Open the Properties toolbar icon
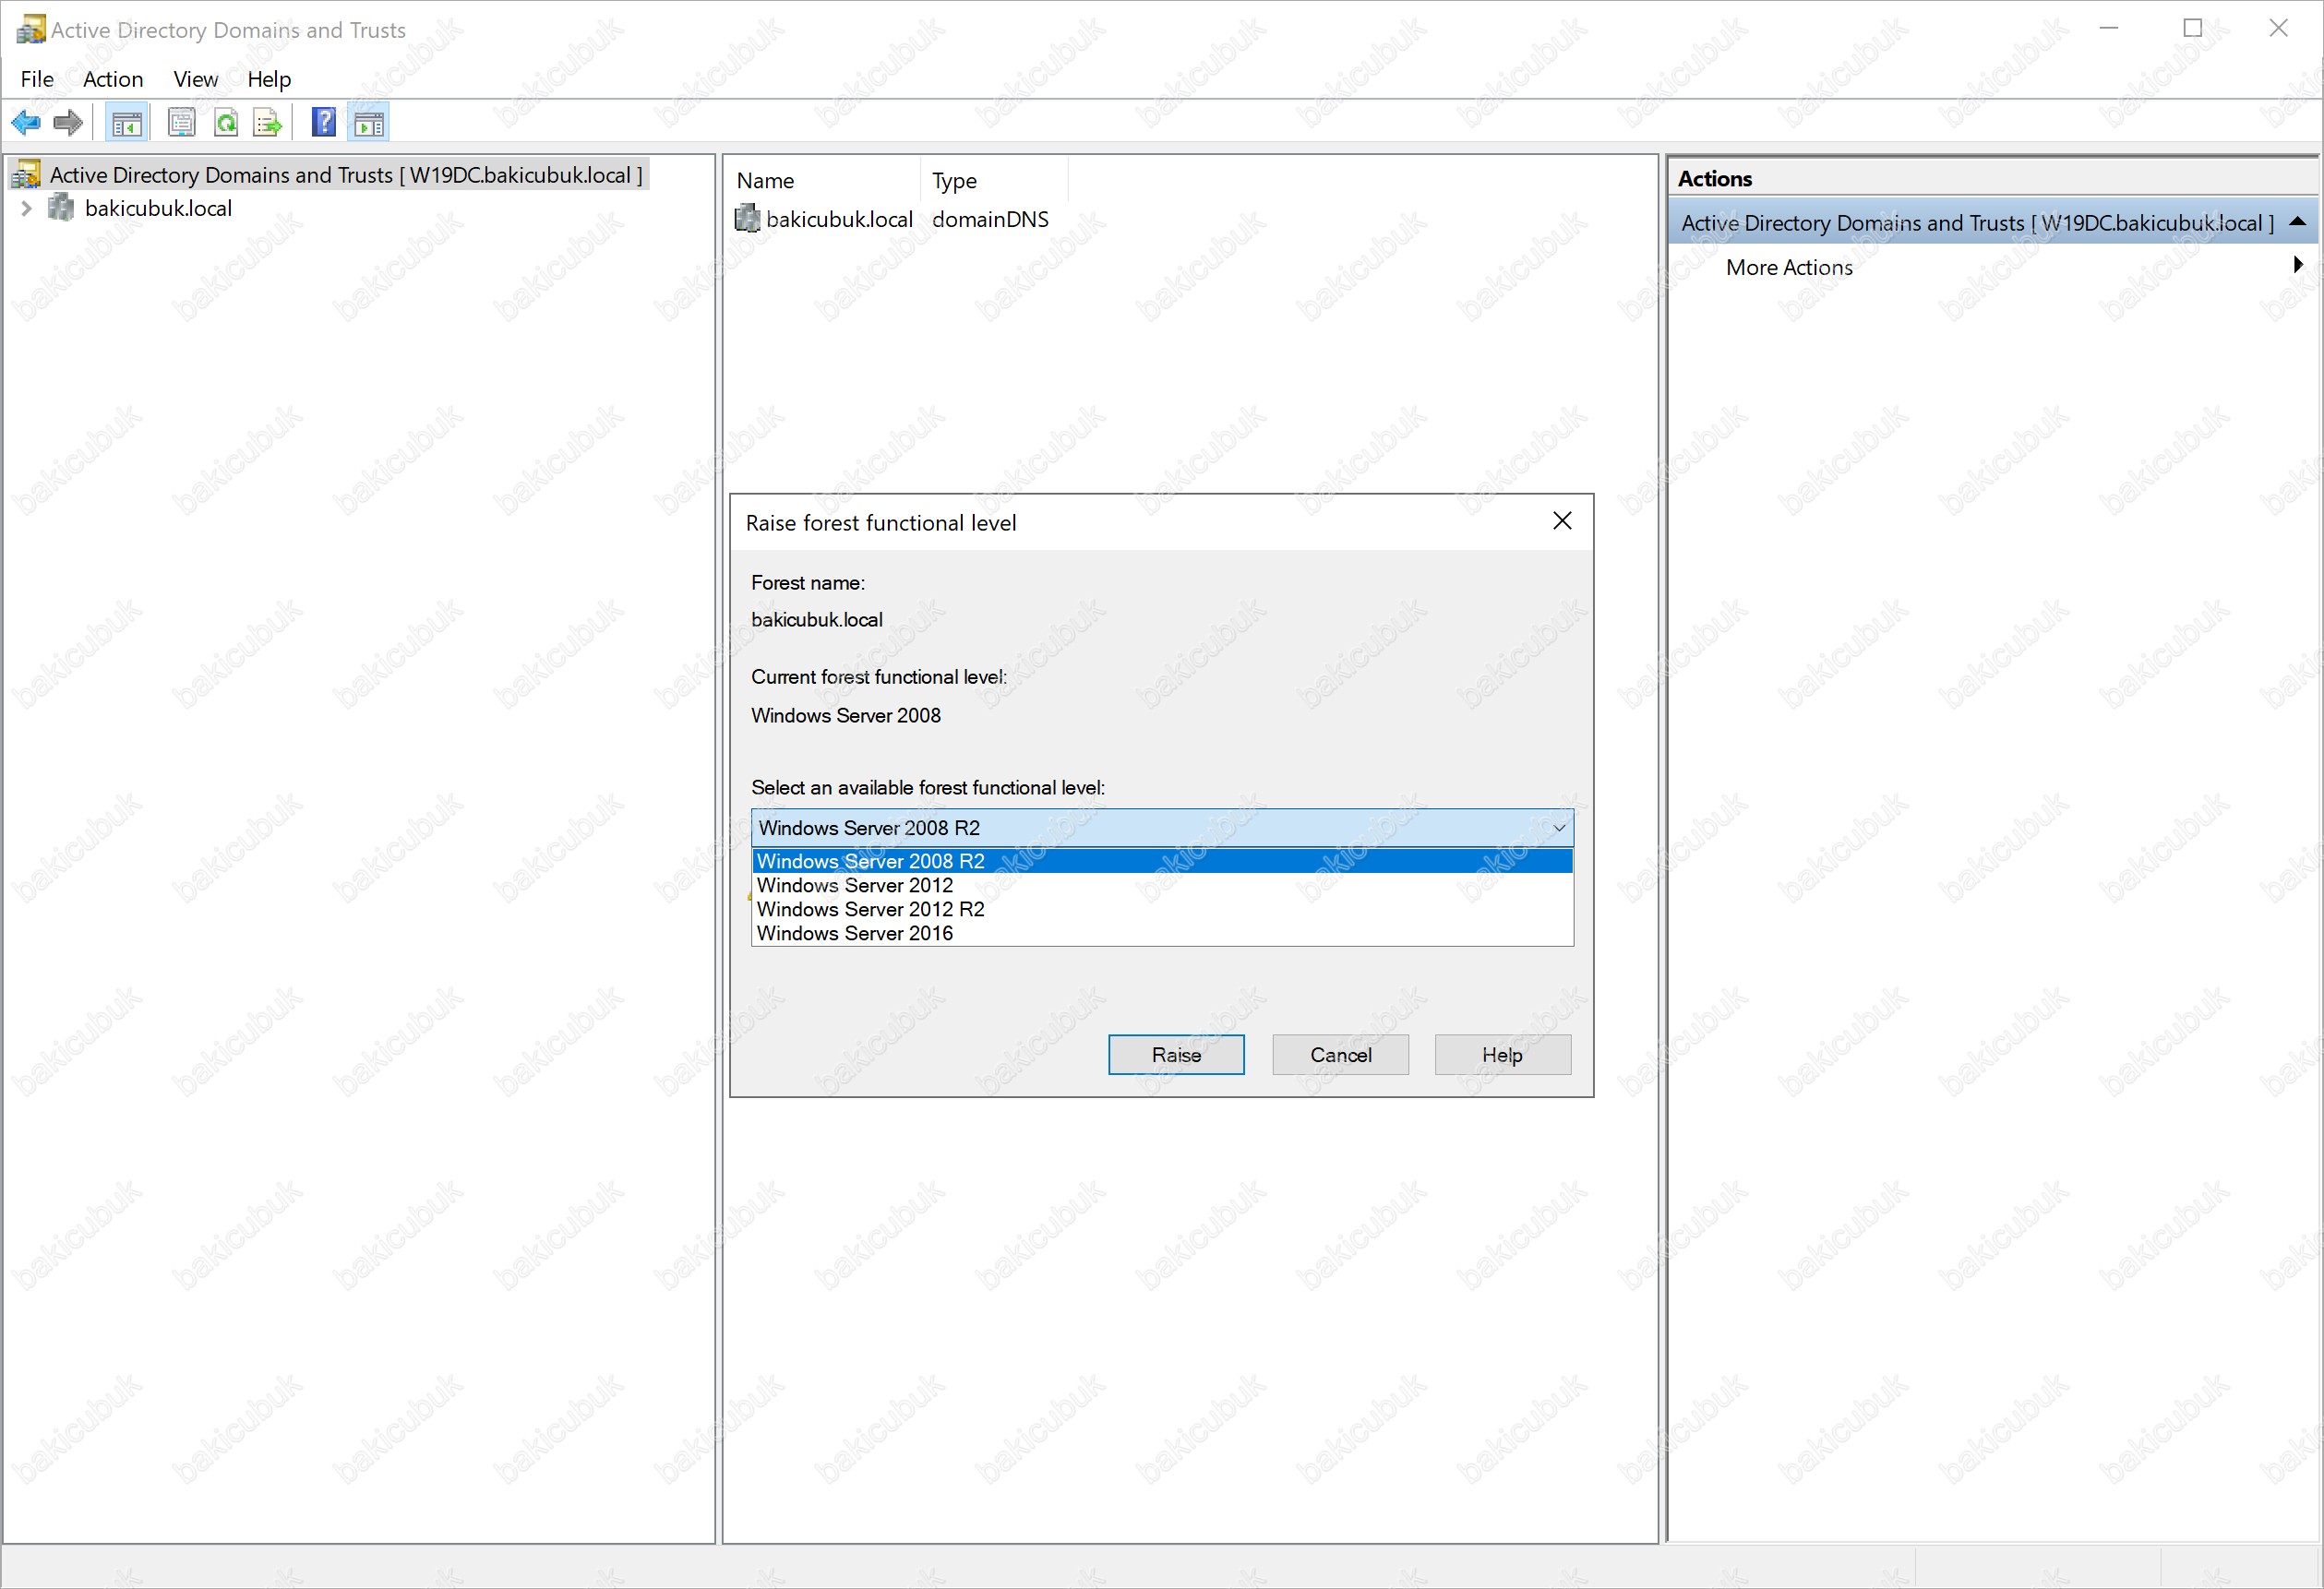The image size is (2324, 1589). [182, 123]
